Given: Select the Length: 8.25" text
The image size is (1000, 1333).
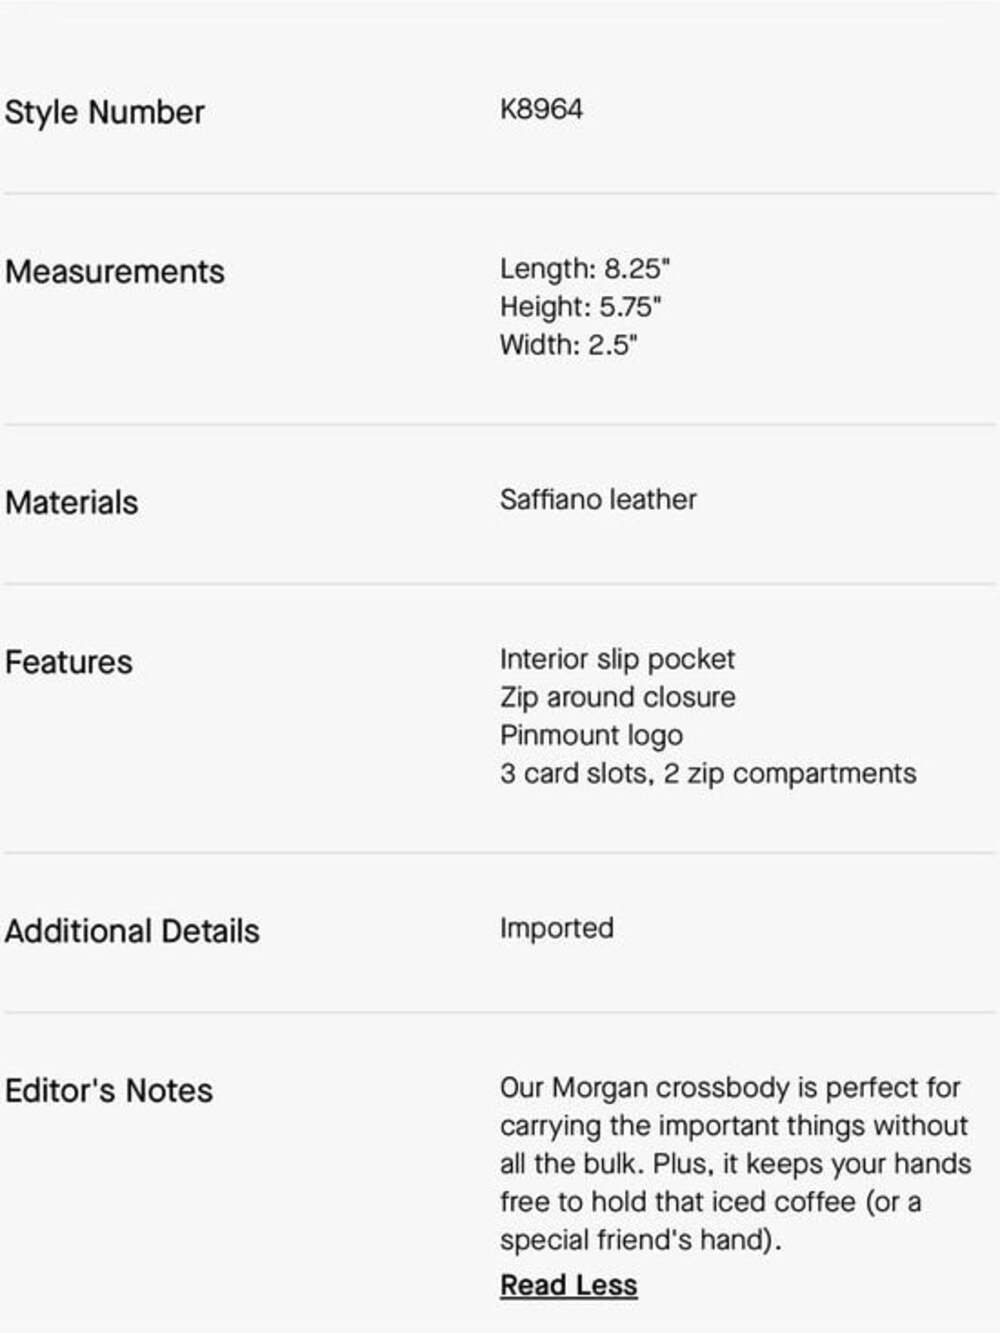Looking at the screenshot, I should [x=584, y=269].
